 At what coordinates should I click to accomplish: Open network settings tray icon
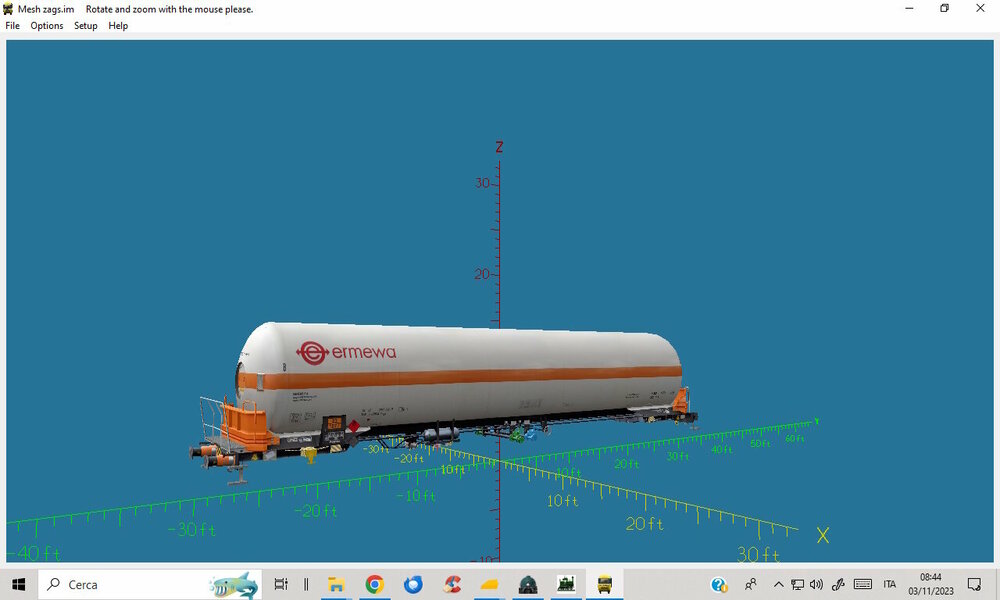click(797, 584)
